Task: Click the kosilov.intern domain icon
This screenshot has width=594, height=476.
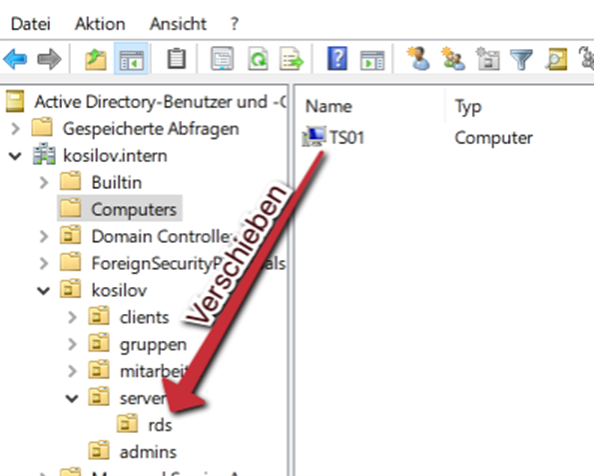Action: pyautogui.click(x=44, y=155)
